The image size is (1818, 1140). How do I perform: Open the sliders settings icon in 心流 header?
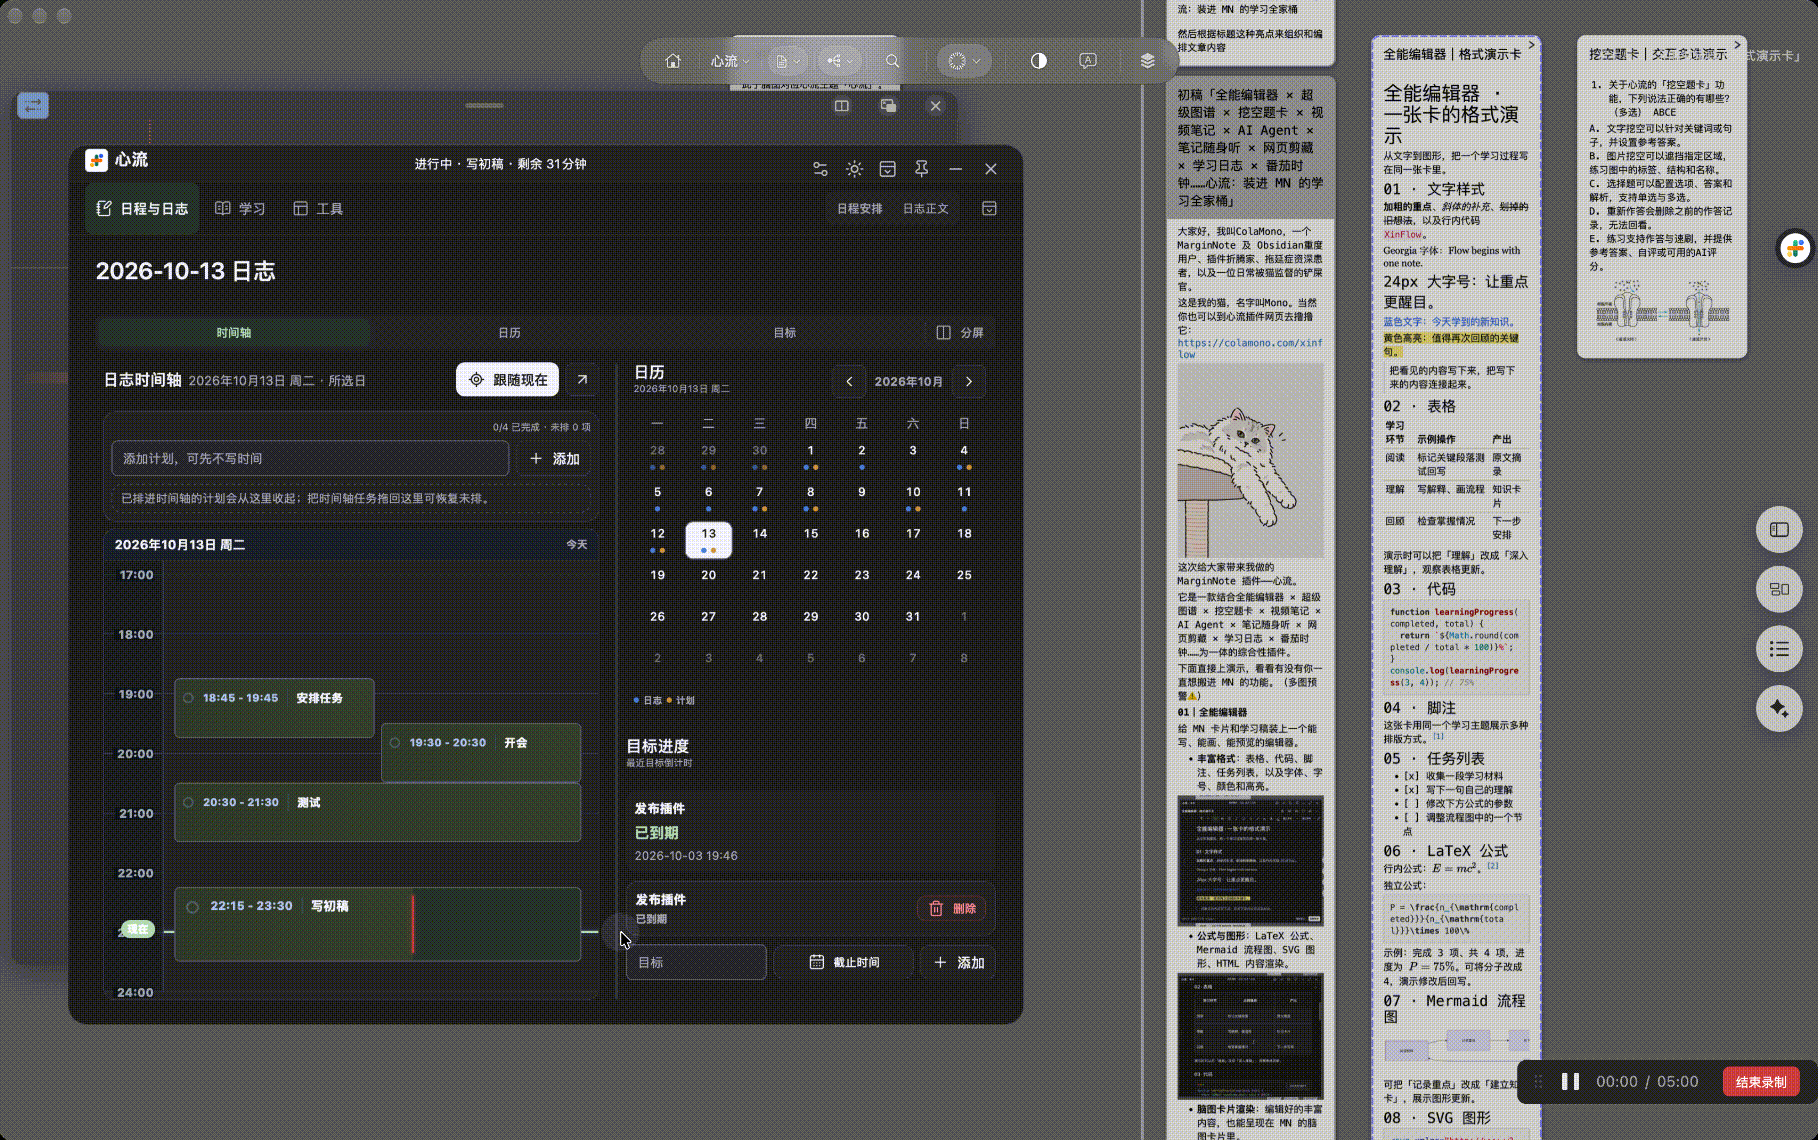point(820,169)
